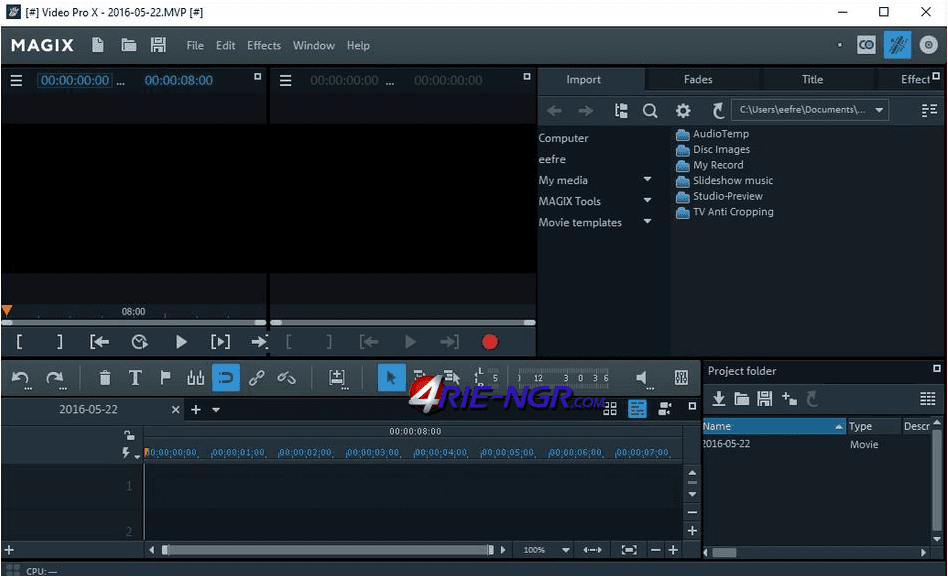Group objects with chain link icon
948x577 pixels.
(256, 378)
